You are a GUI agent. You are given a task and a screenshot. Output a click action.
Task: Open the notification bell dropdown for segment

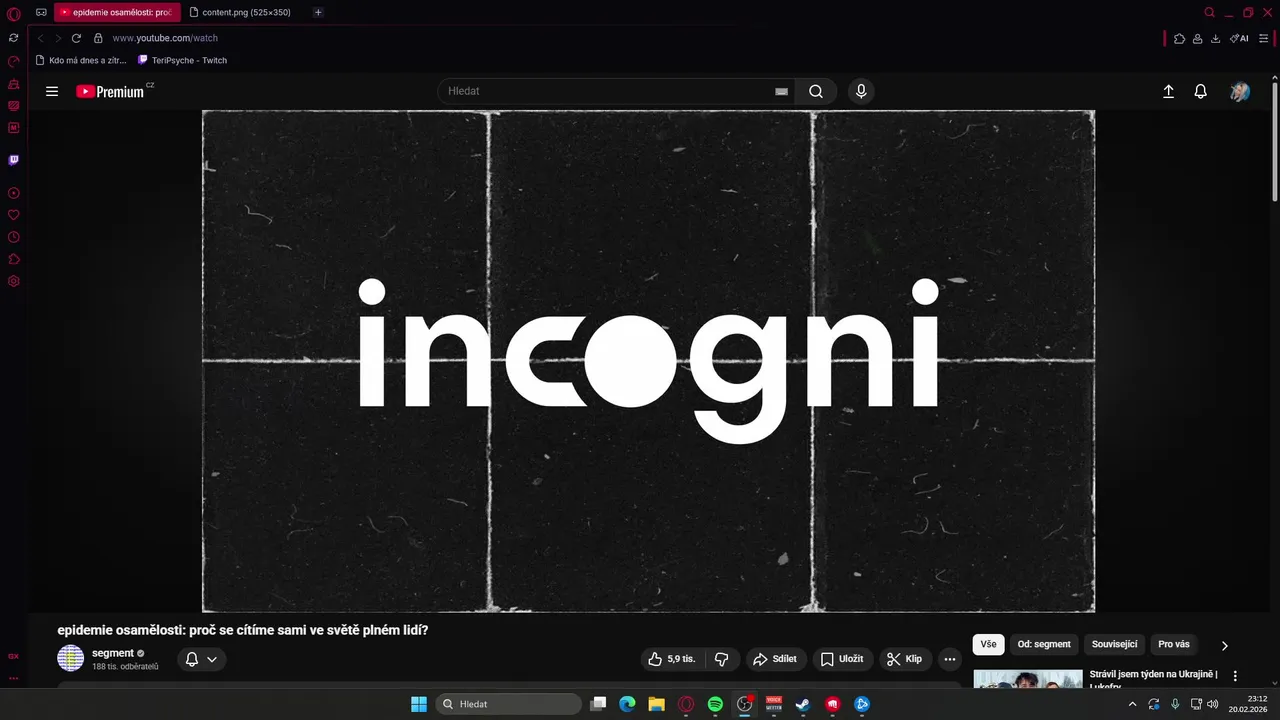[x=202, y=659]
